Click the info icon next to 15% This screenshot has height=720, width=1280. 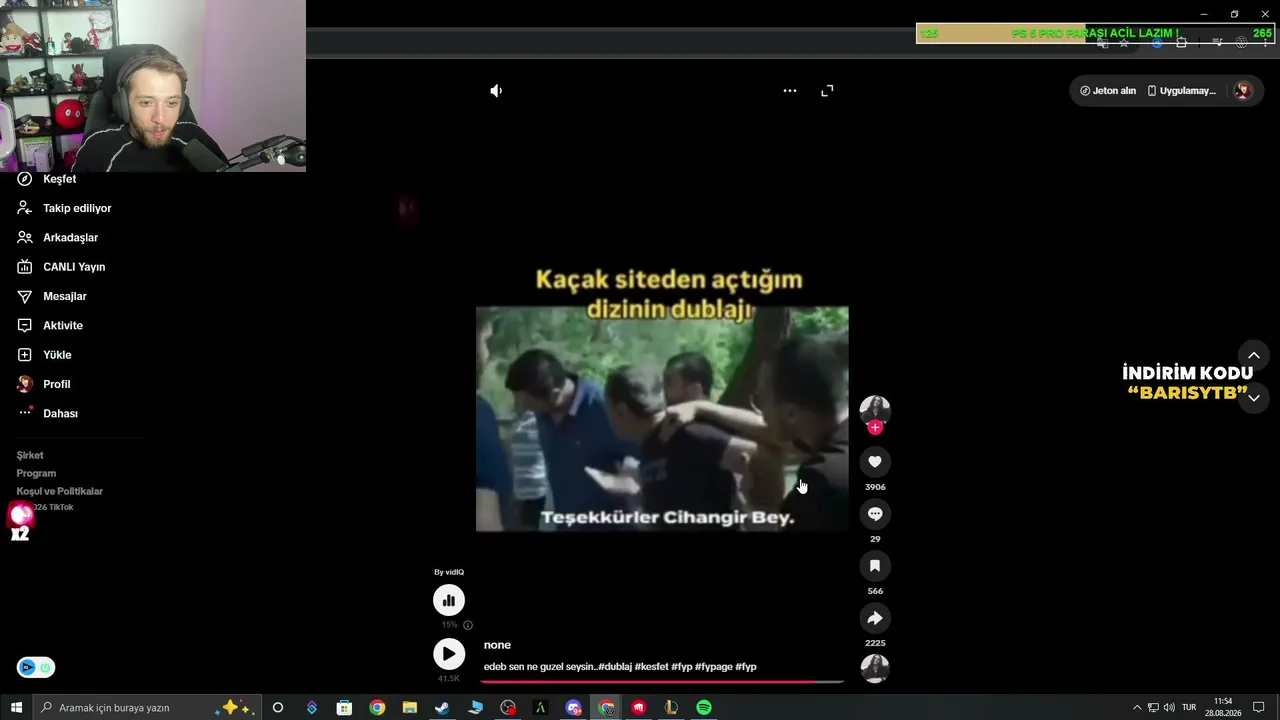point(468,625)
